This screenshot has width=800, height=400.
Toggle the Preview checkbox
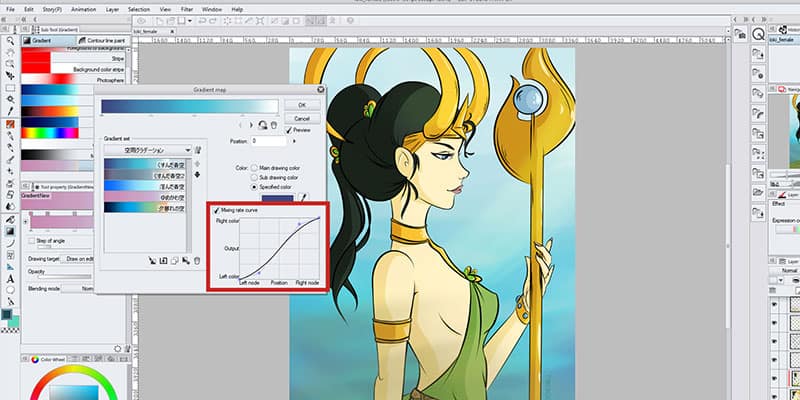289,131
